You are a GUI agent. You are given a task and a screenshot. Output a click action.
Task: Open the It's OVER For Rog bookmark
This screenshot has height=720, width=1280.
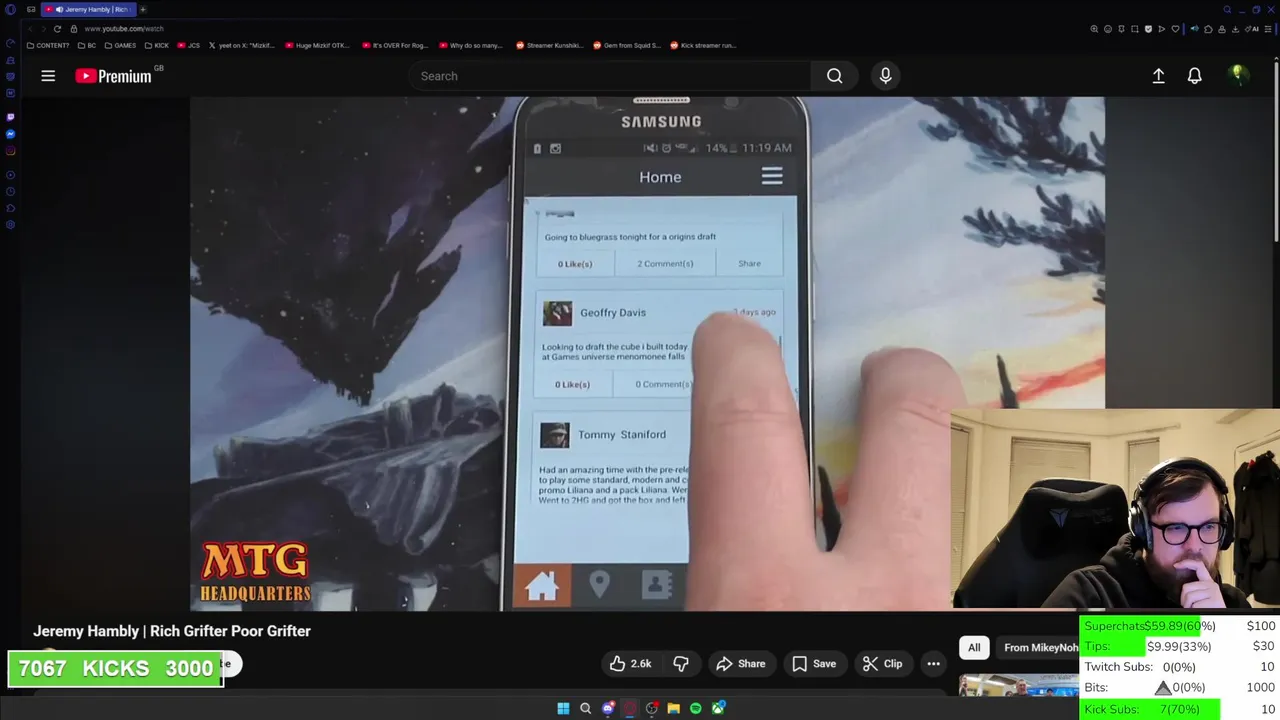tap(395, 45)
